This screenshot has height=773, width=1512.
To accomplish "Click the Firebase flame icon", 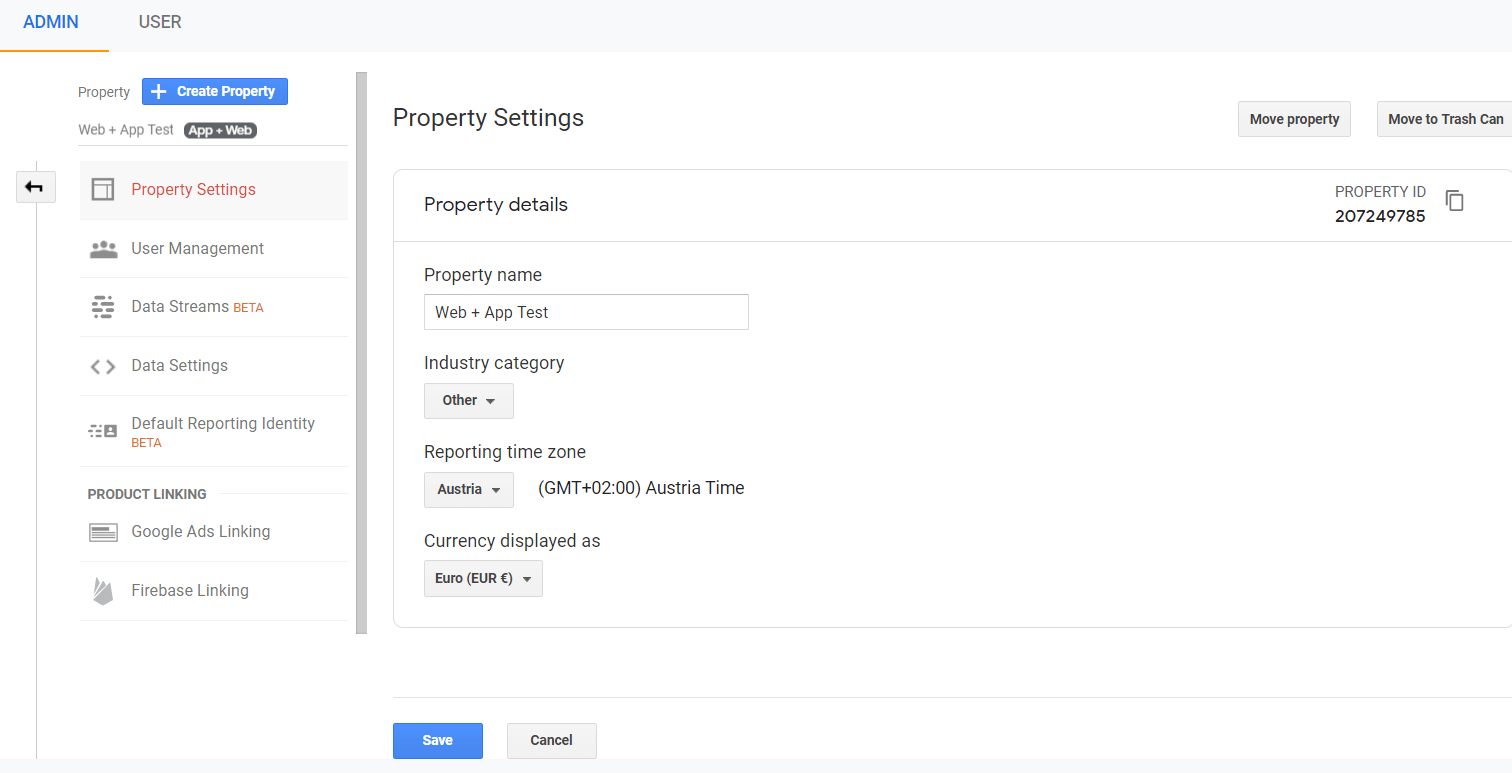I will pyautogui.click(x=103, y=591).
